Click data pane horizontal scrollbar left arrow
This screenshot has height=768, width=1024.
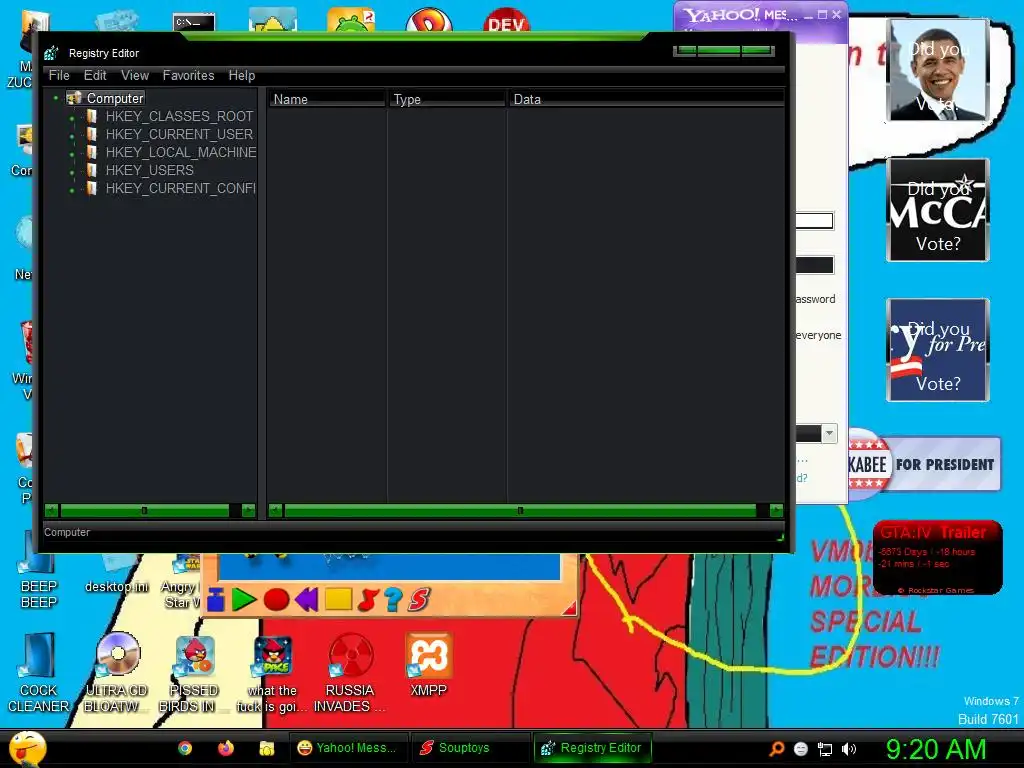pos(276,510)
